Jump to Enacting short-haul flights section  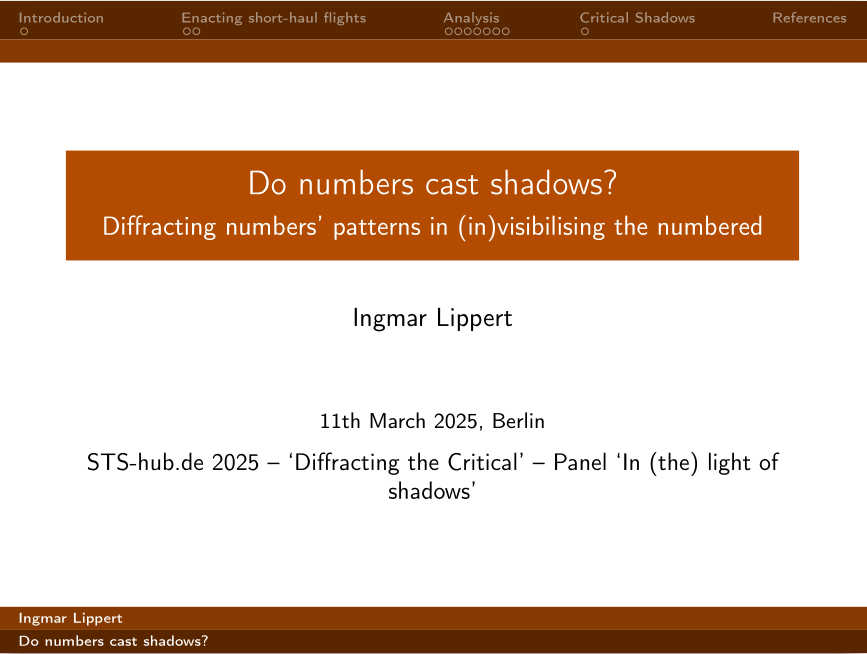tap(274, 18)
